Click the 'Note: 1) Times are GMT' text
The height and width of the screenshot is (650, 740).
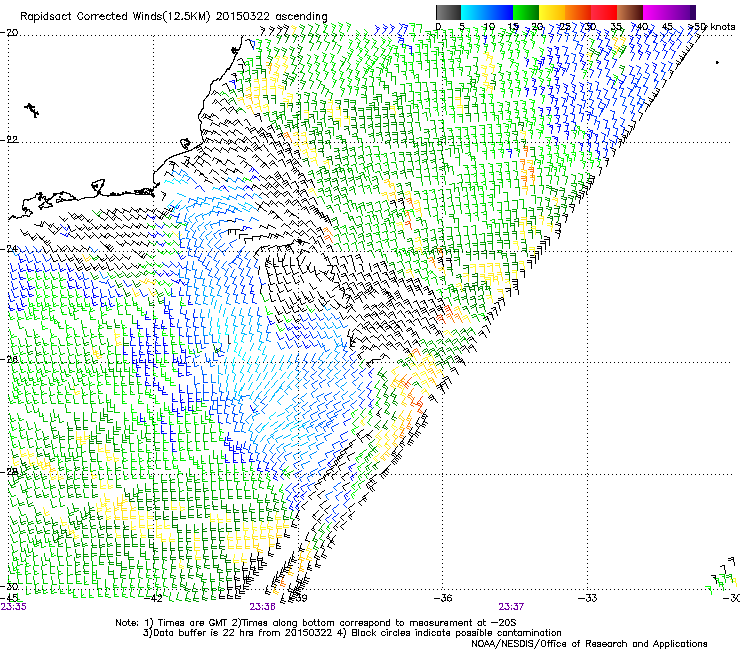click(x=175, y=623)
